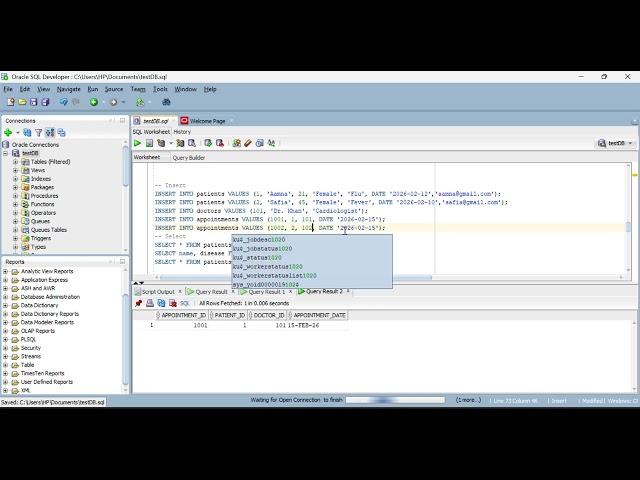Click the Filter funnel icon in Connections panel
This screenshot has width=640, height=480.
(x=38, y=133)
